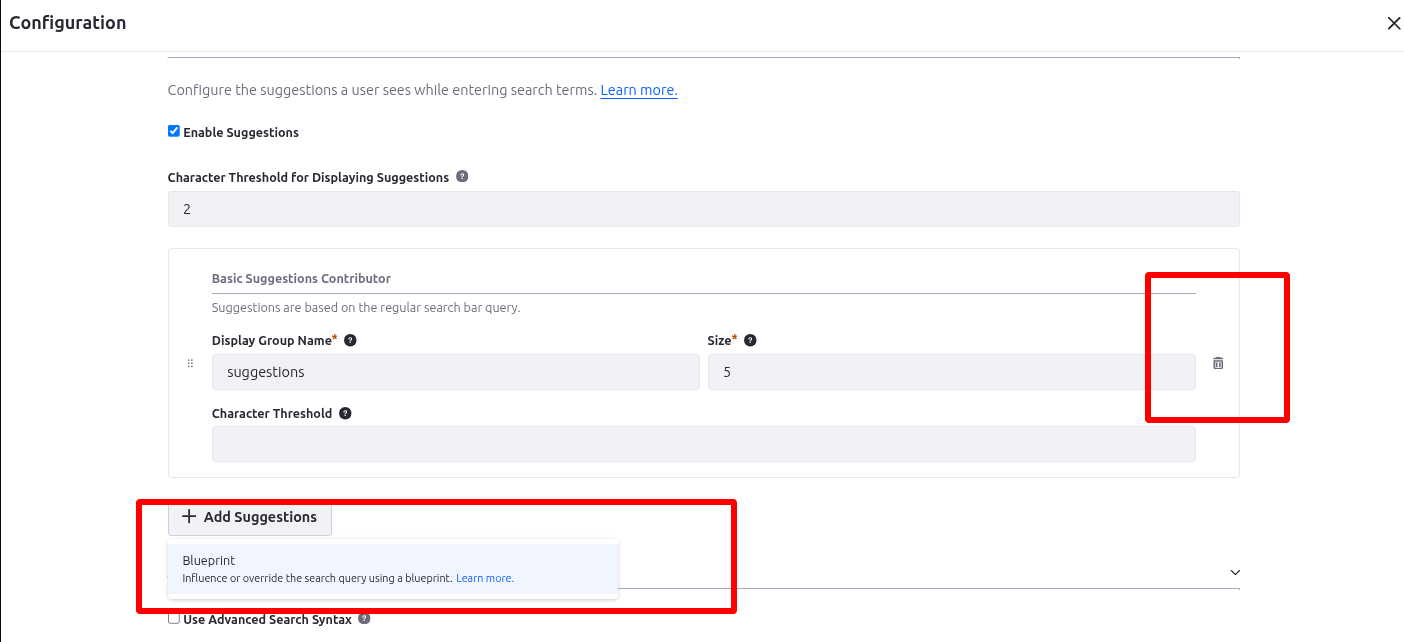Delete the Basic Suggestions Contributor with trash icon
Viewport: 1404px width, 642px height.
(1217, 363)
